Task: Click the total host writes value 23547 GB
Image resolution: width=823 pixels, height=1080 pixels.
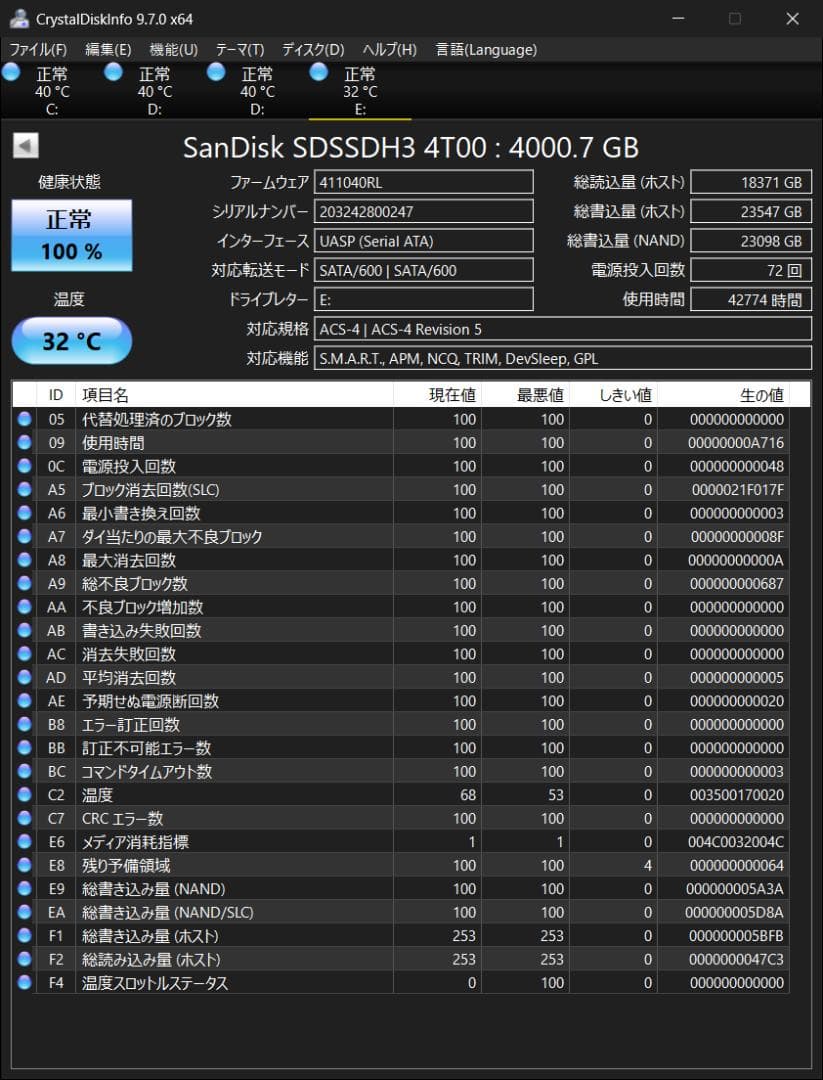Action: [x=751, y=211]
